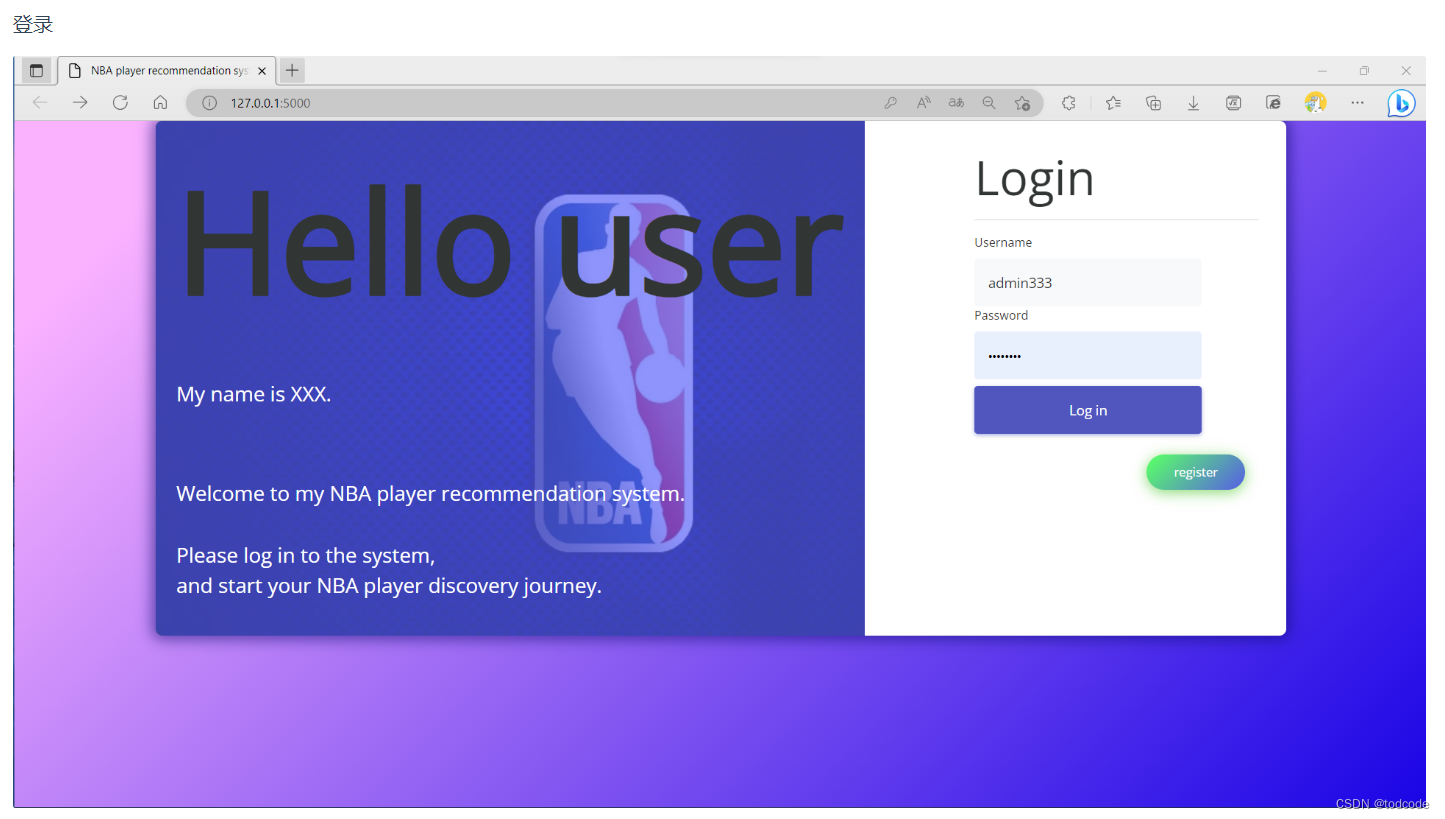1445x819 pixels.
Task: Open Bing chat sidebar
Action: [1401, 103]
